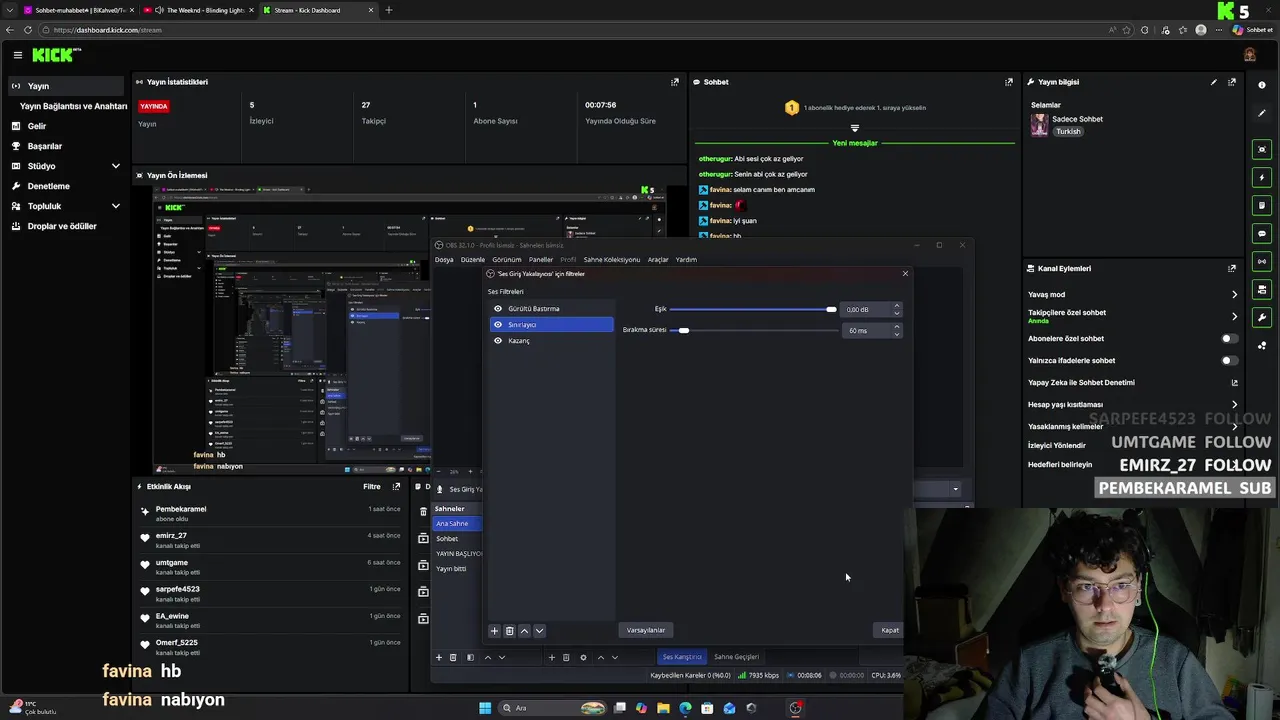Switch to Ses Karıştırıcı tab
This screenshot has height=720, width=1280.
(682, 657)
